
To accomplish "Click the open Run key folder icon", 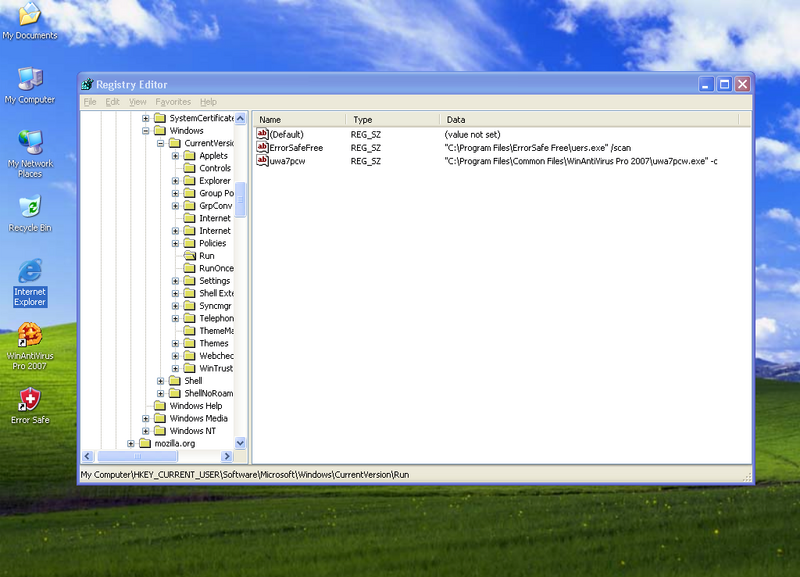I will pyautogui.click(x=189, y=256).
